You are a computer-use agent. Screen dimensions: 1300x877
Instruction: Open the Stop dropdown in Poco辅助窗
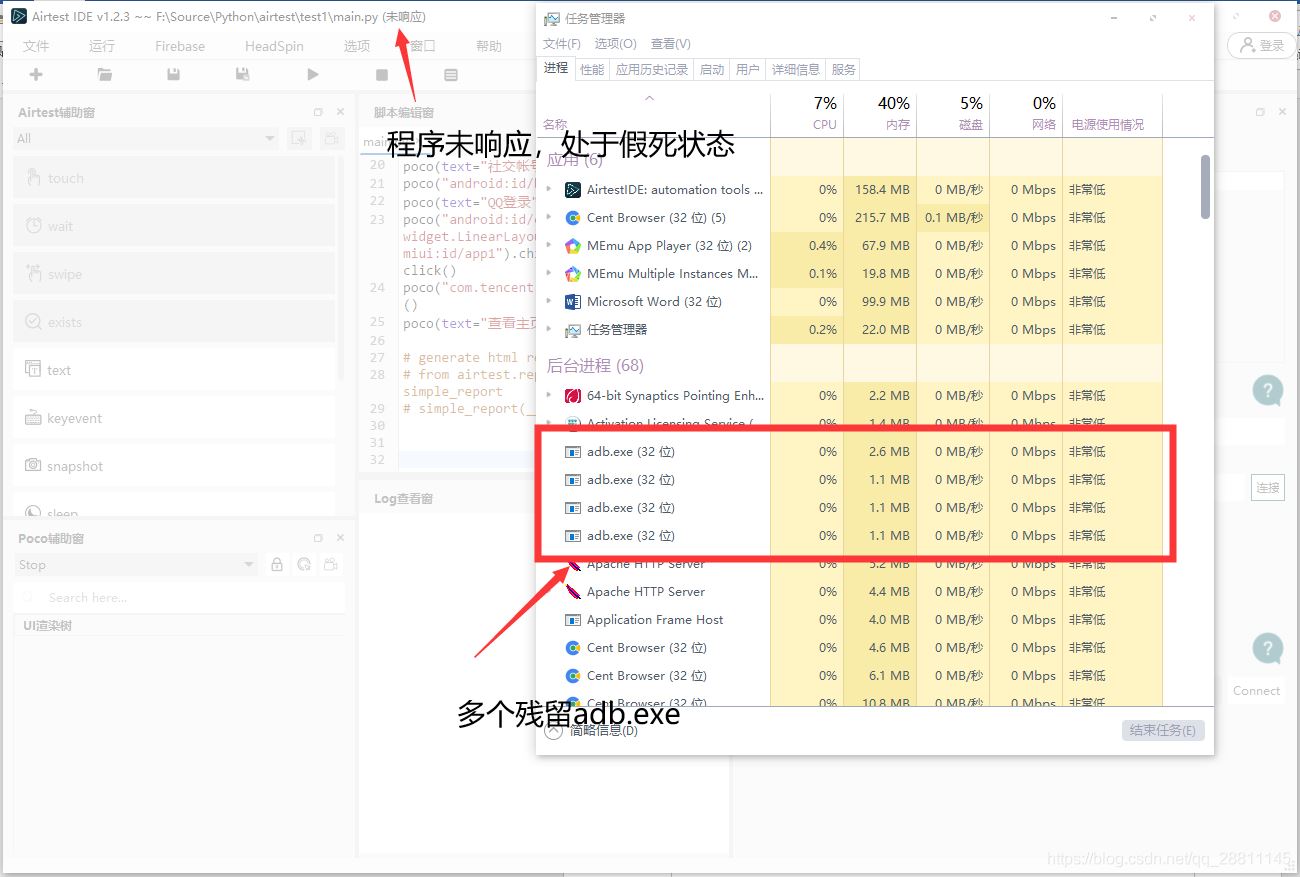pos(137,565)
